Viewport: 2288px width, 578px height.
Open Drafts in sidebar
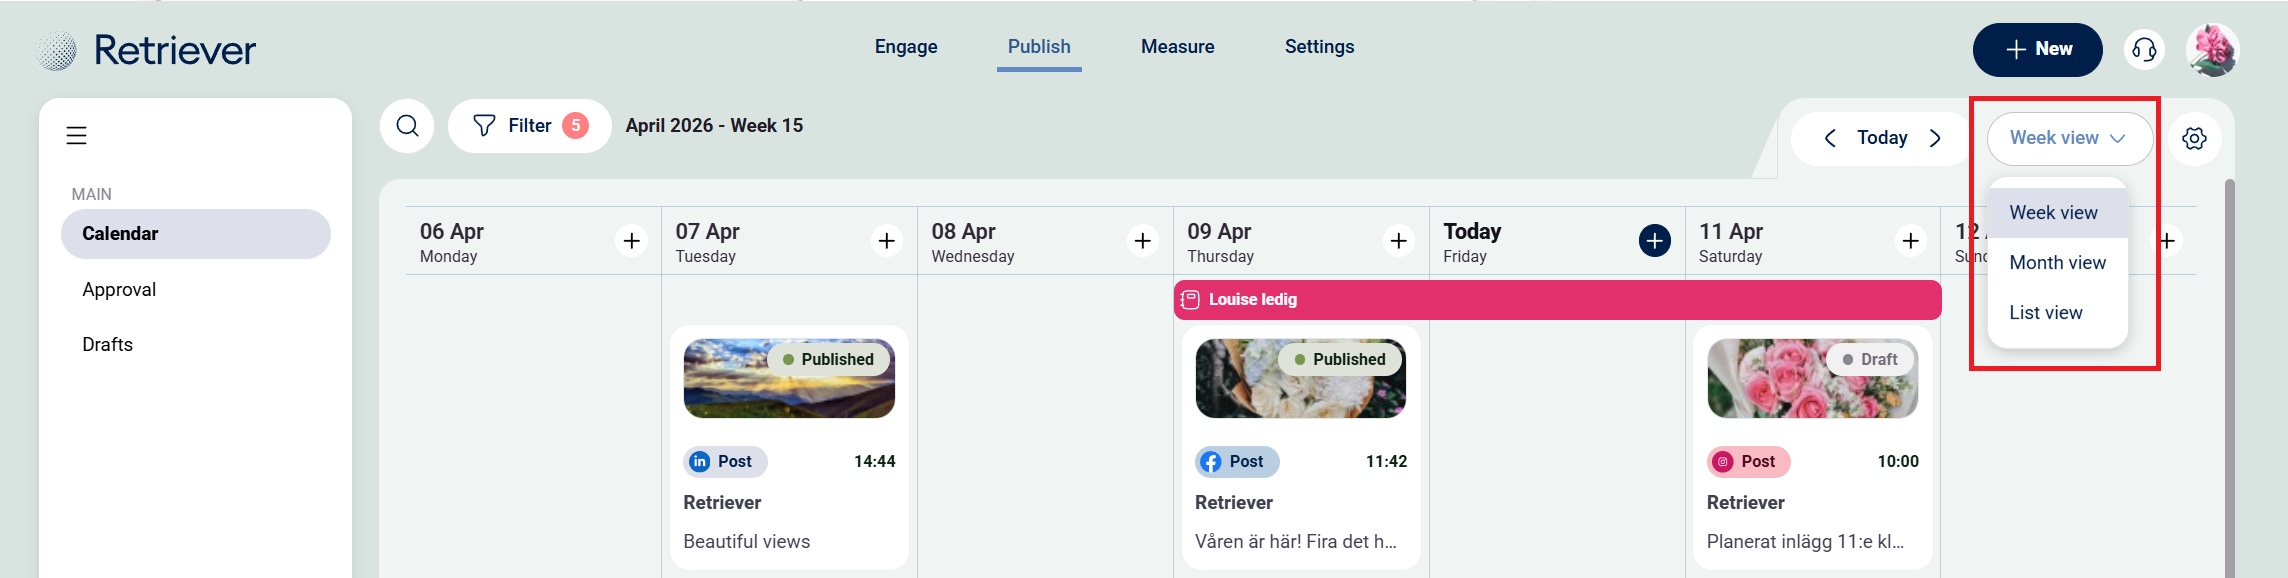[x=108, y=345]
